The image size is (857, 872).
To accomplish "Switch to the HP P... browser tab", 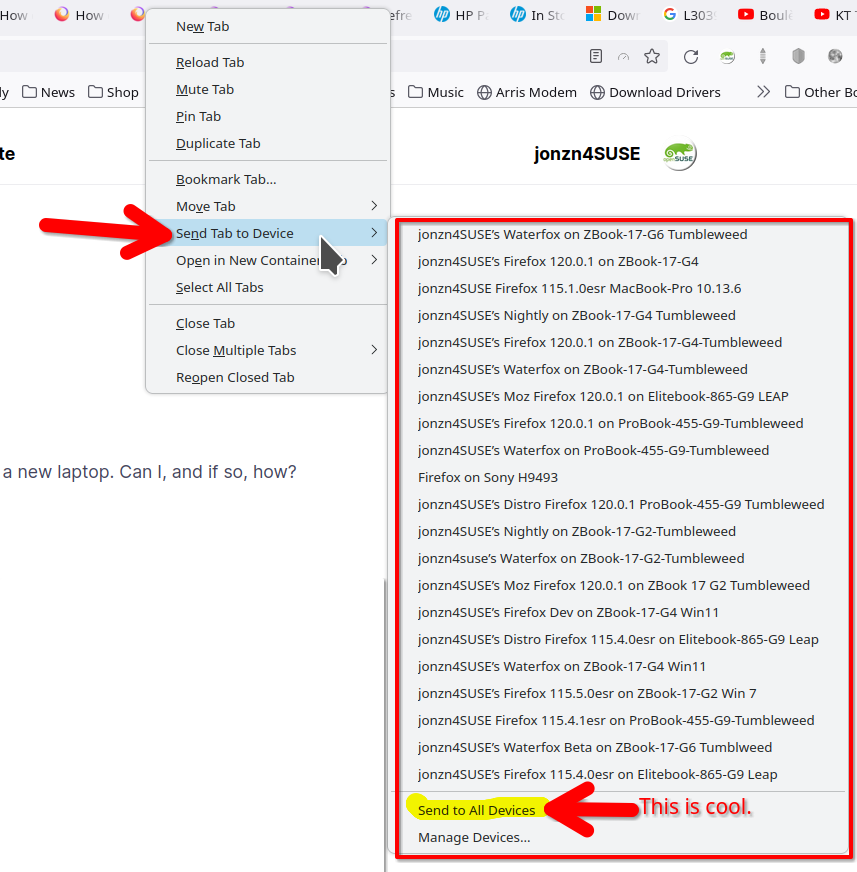I will 460,15.
